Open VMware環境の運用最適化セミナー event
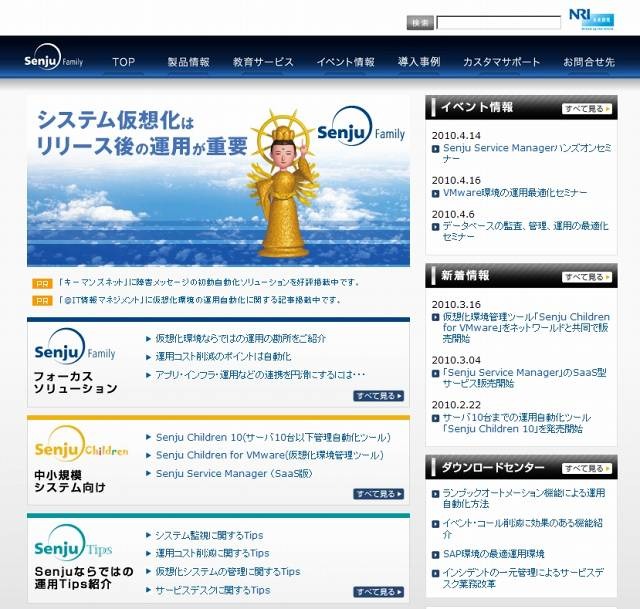Viewport: 640px width, 609px height. (515, 193)
